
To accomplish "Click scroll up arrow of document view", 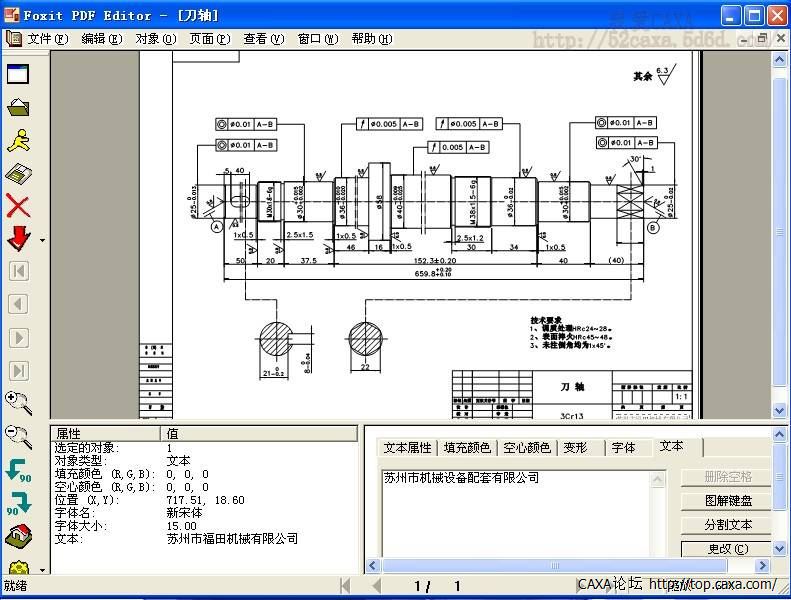I will (x=780, y=60).
